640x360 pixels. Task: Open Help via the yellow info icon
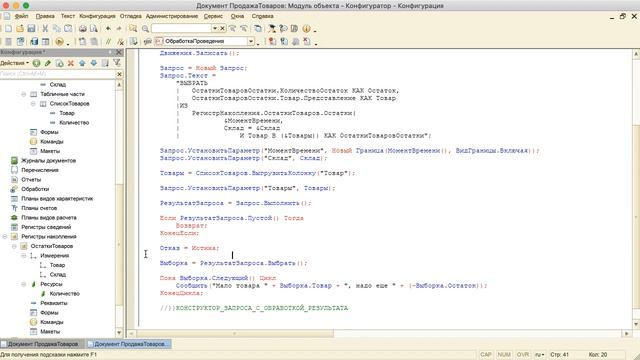[x=306, y=29]
